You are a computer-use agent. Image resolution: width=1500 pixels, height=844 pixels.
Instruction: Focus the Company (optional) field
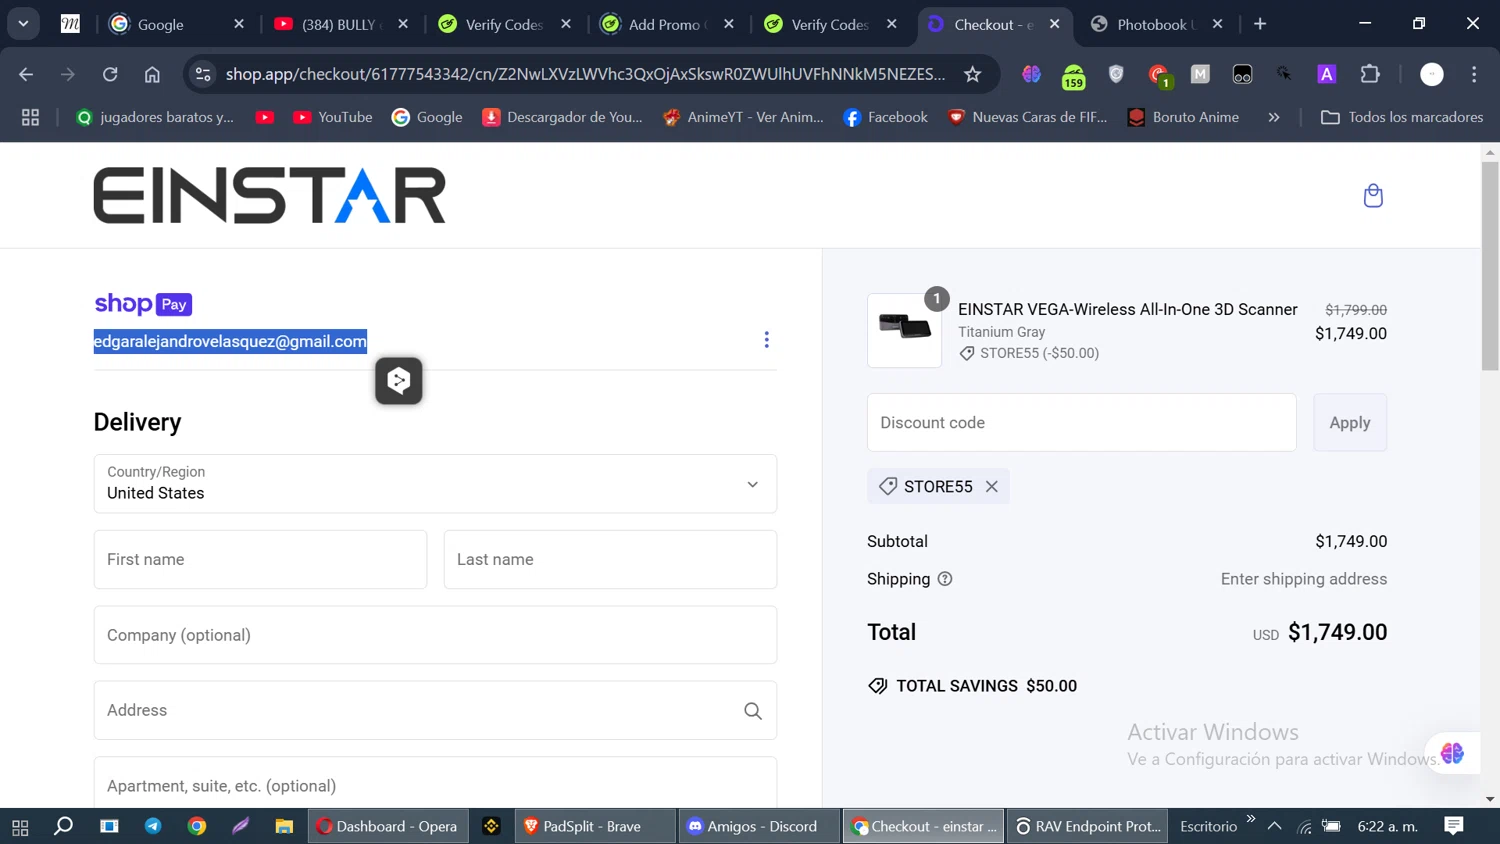click(x=435, y=635)
